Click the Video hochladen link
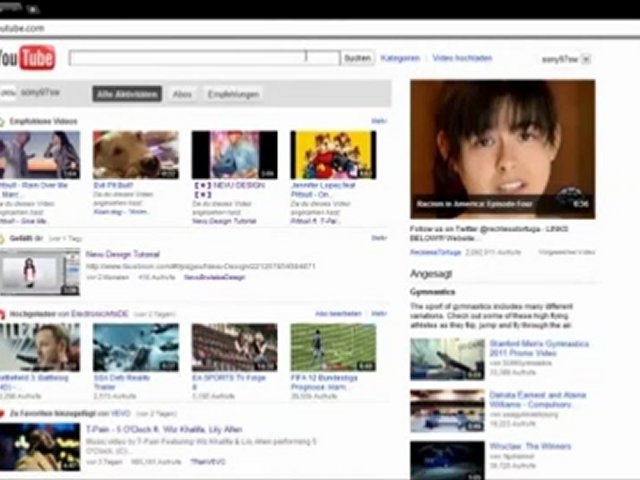640x480 pixels. pos(462,59)
